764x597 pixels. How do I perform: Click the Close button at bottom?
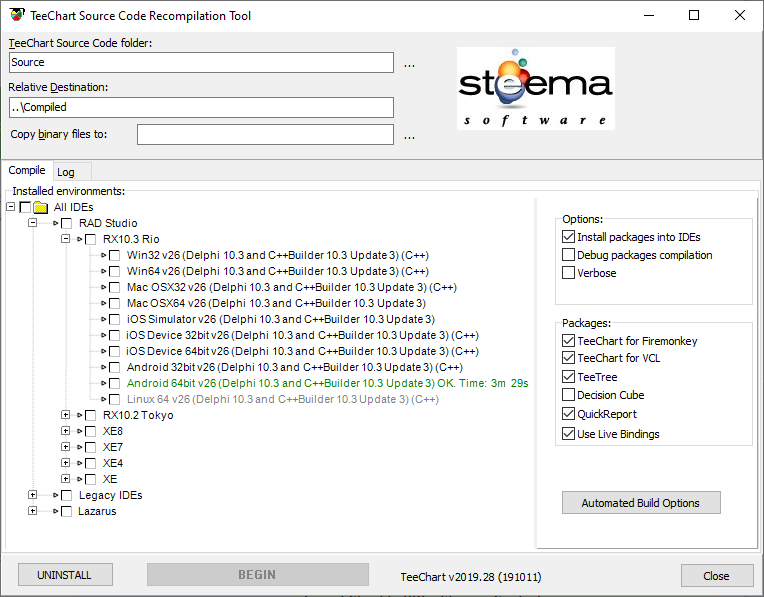717,576
